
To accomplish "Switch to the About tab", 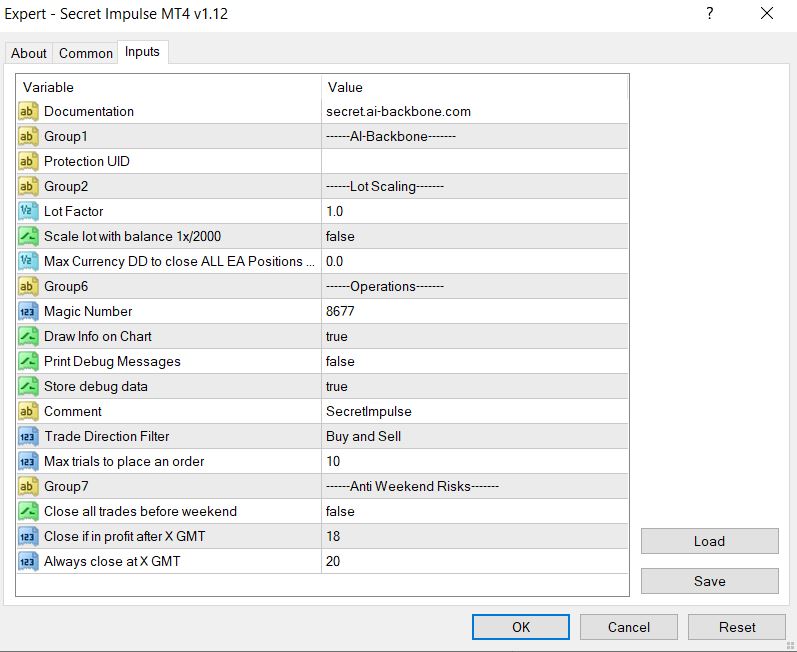I will 29,53.
